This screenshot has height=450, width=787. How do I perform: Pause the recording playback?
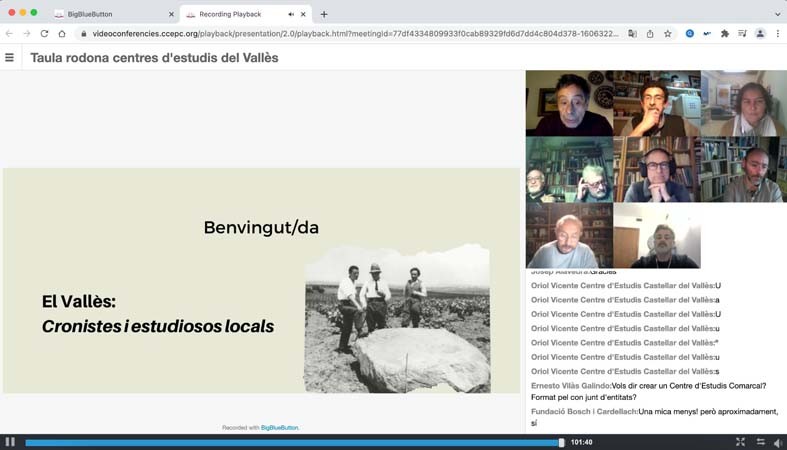tap(10, 442)
